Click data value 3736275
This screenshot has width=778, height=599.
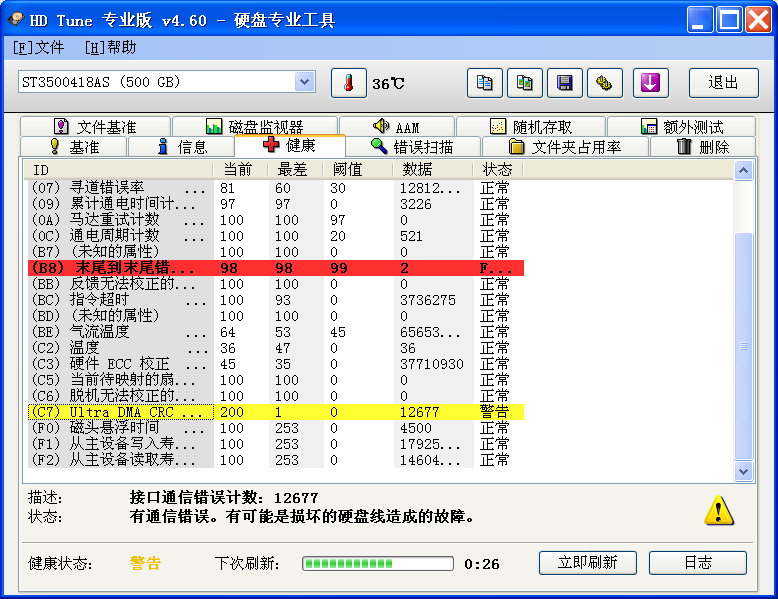428,300
